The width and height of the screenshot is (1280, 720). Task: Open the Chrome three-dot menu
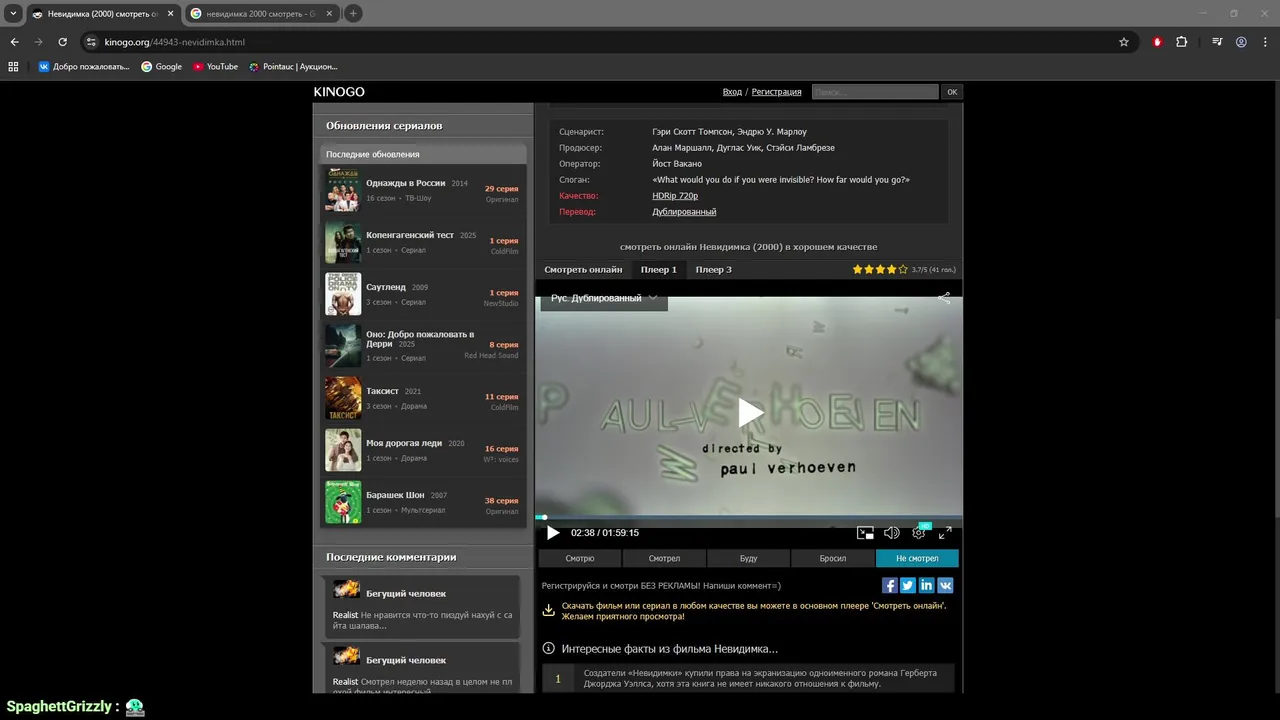pos(1264,42)
